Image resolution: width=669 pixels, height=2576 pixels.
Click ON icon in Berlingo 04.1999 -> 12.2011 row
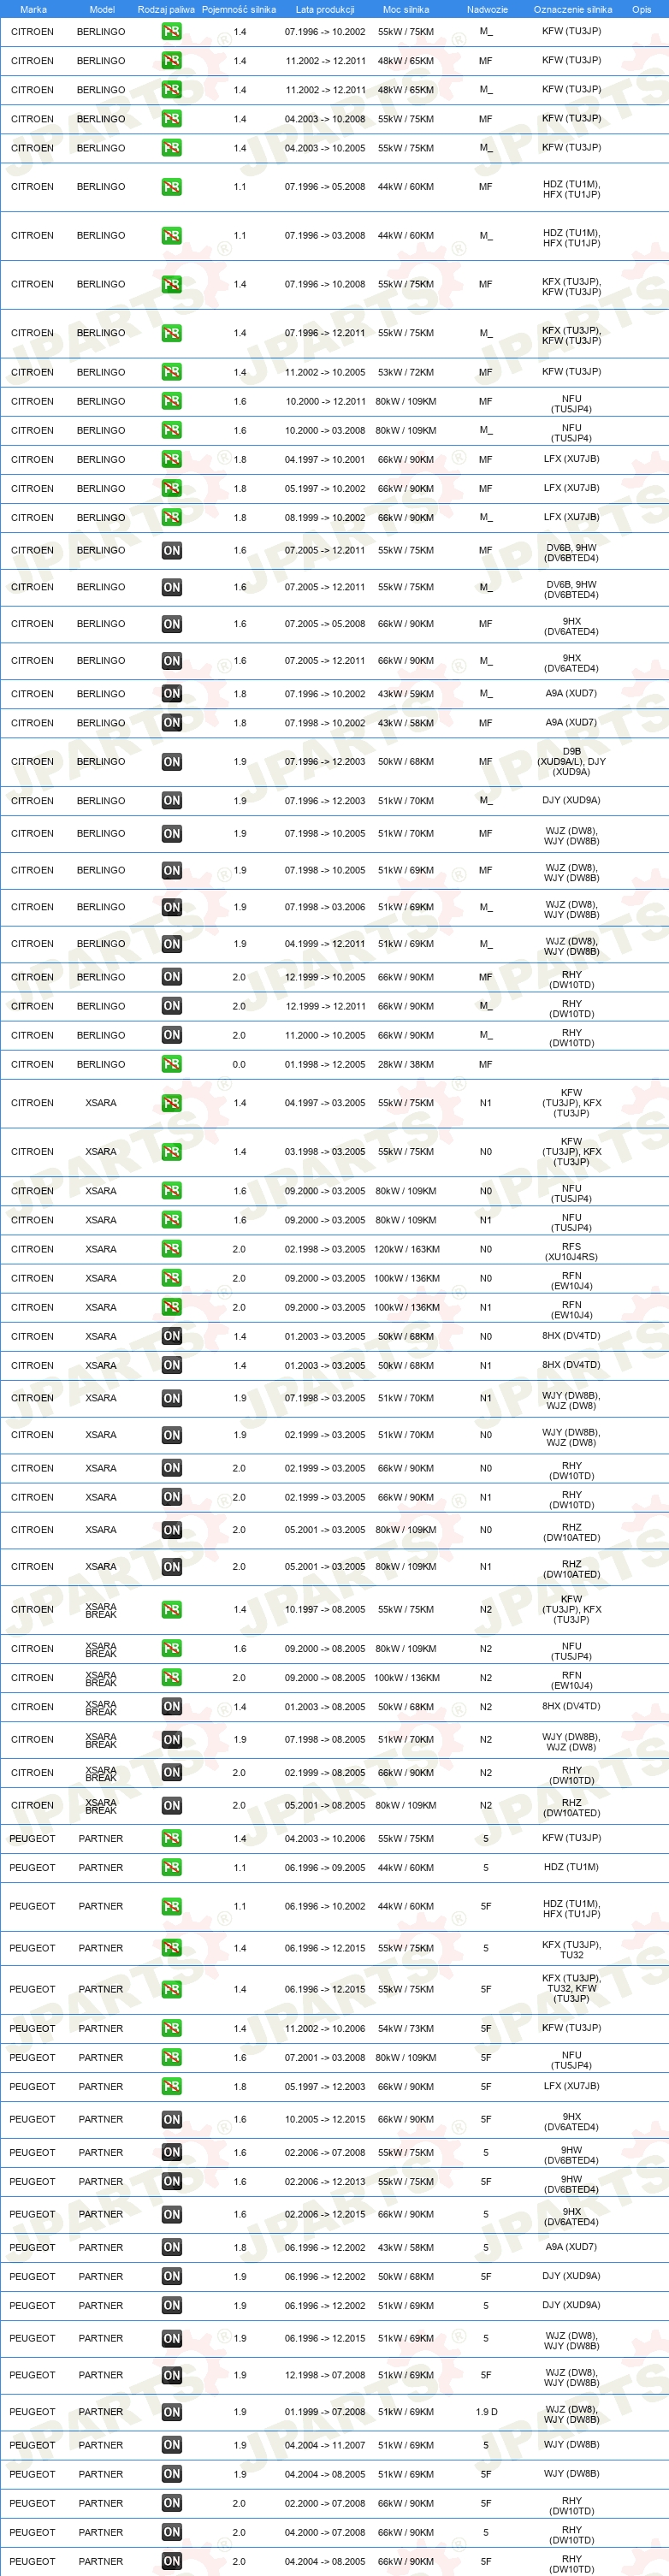pyautogui.click(x=172, y=943)
